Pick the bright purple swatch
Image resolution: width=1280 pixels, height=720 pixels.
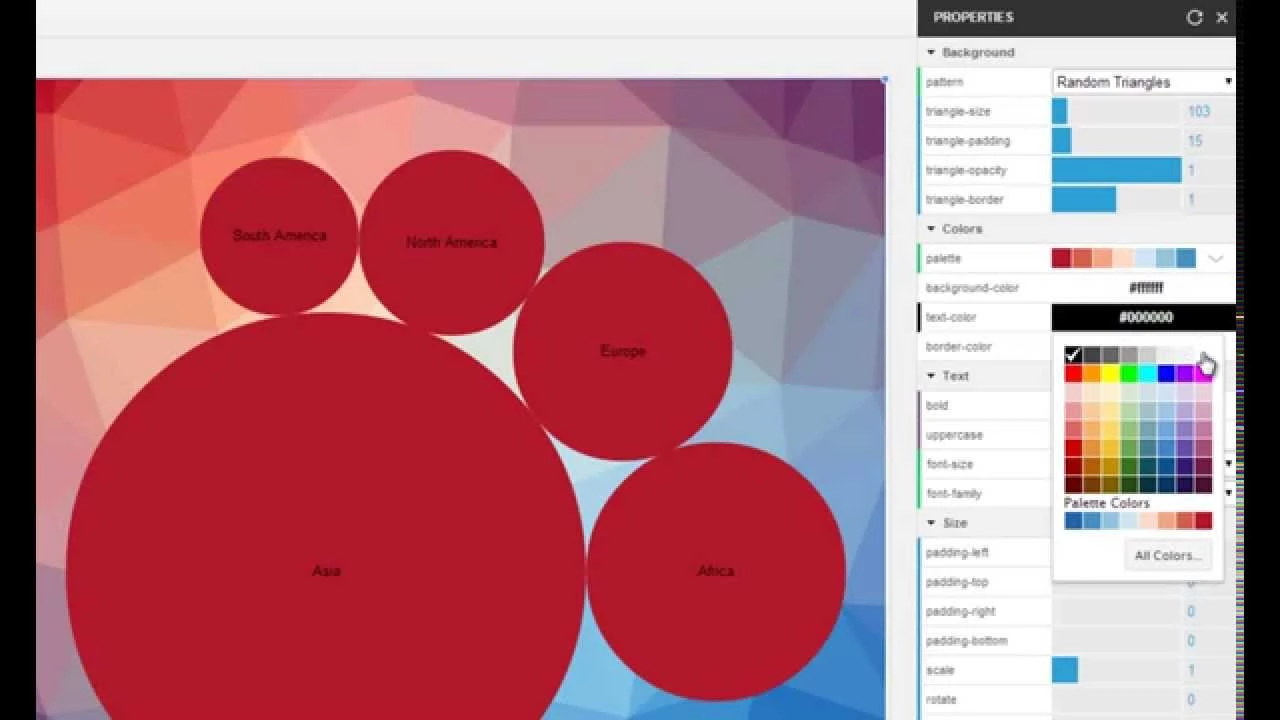[1185, 374]
